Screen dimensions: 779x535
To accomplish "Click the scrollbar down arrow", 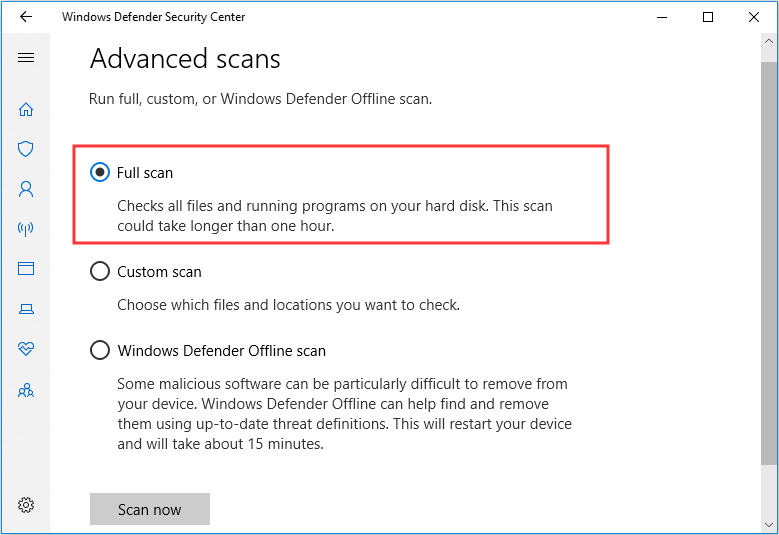I will [x=769, y=525].
